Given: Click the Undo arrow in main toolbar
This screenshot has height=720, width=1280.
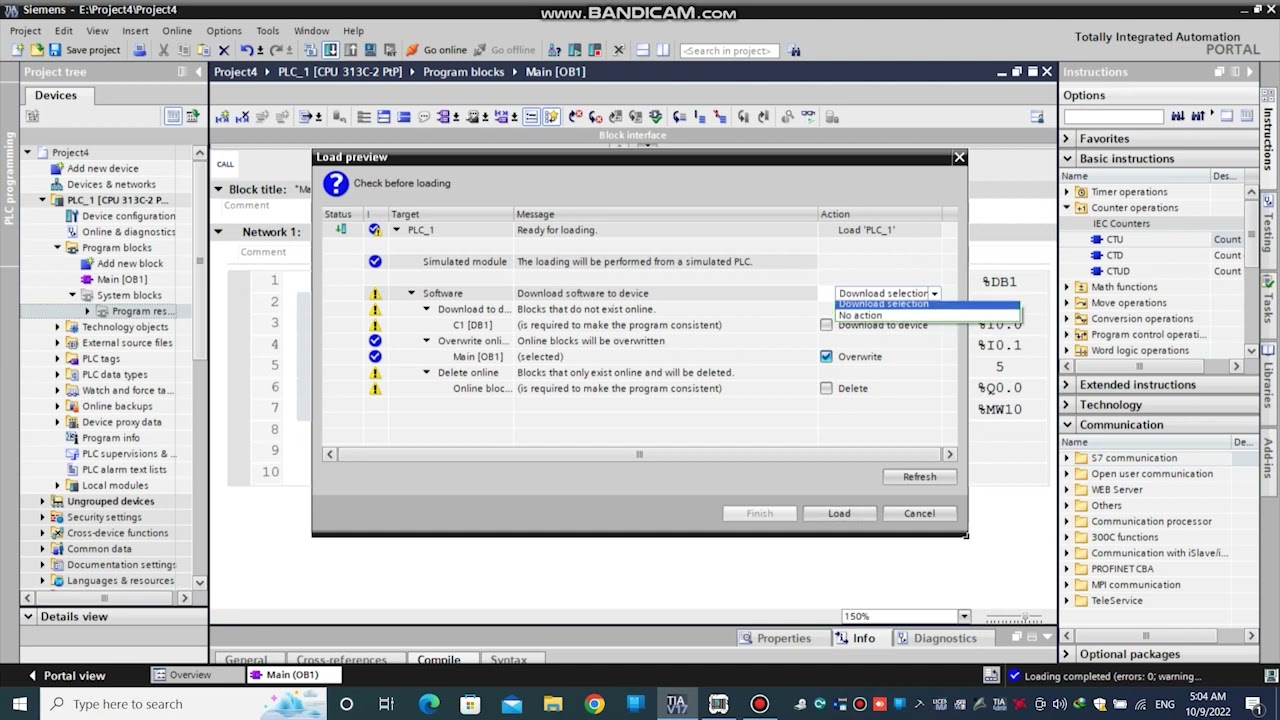Looking at the screenshot, I should click(x=246, y=50).
